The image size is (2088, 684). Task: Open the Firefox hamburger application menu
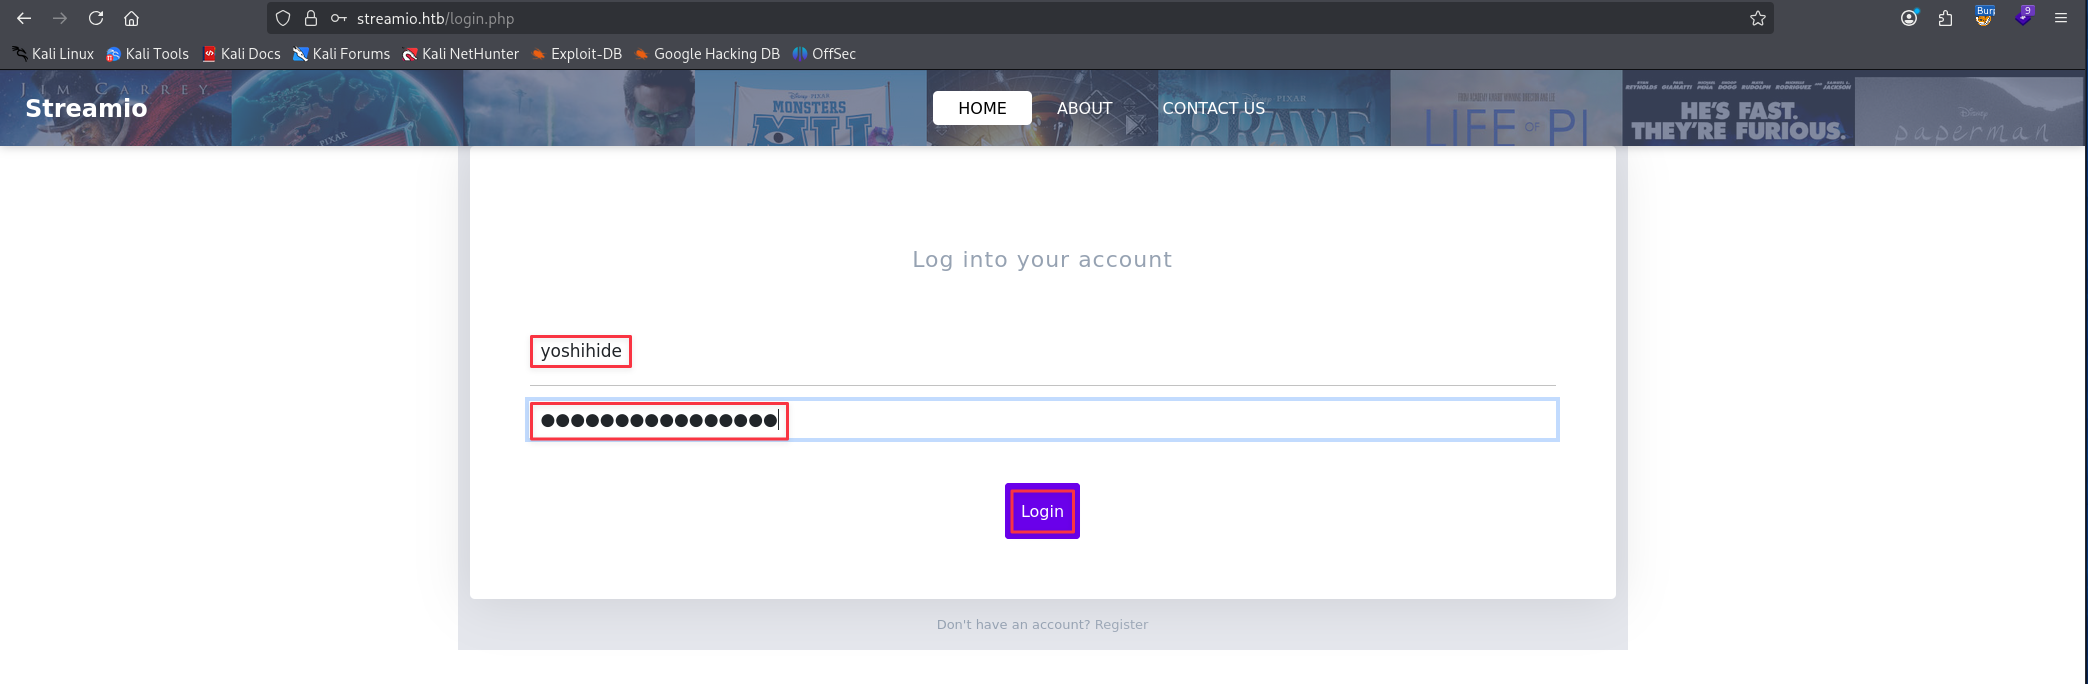(2061, 18)
